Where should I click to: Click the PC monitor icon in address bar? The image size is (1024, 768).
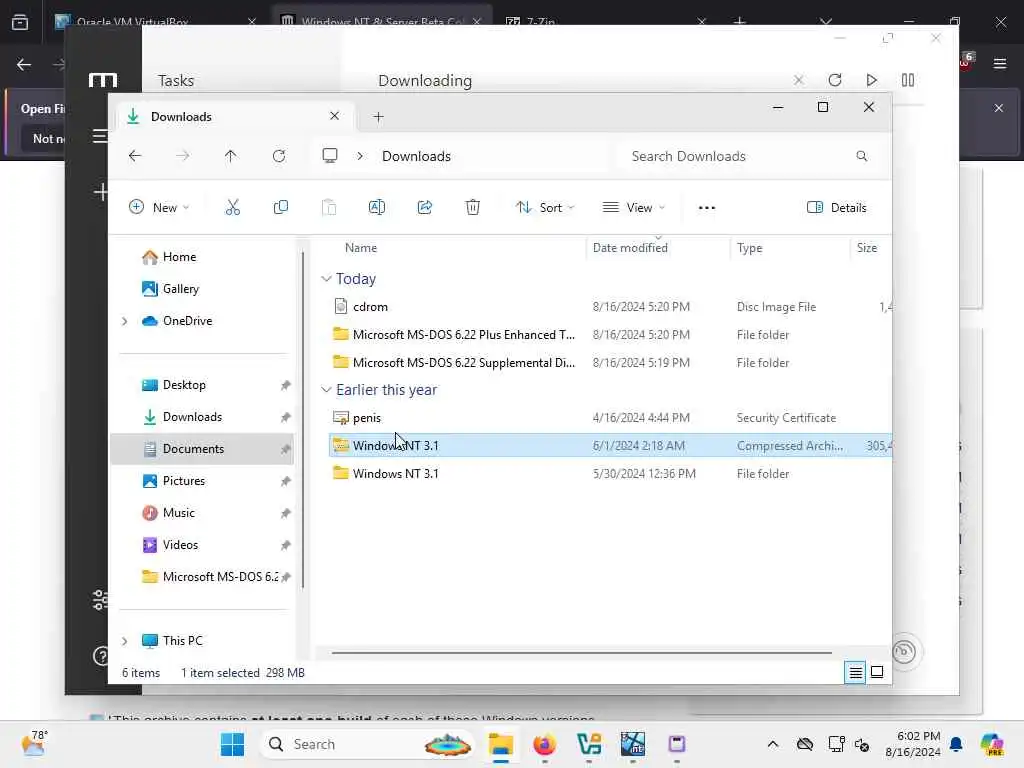point(330,155)
